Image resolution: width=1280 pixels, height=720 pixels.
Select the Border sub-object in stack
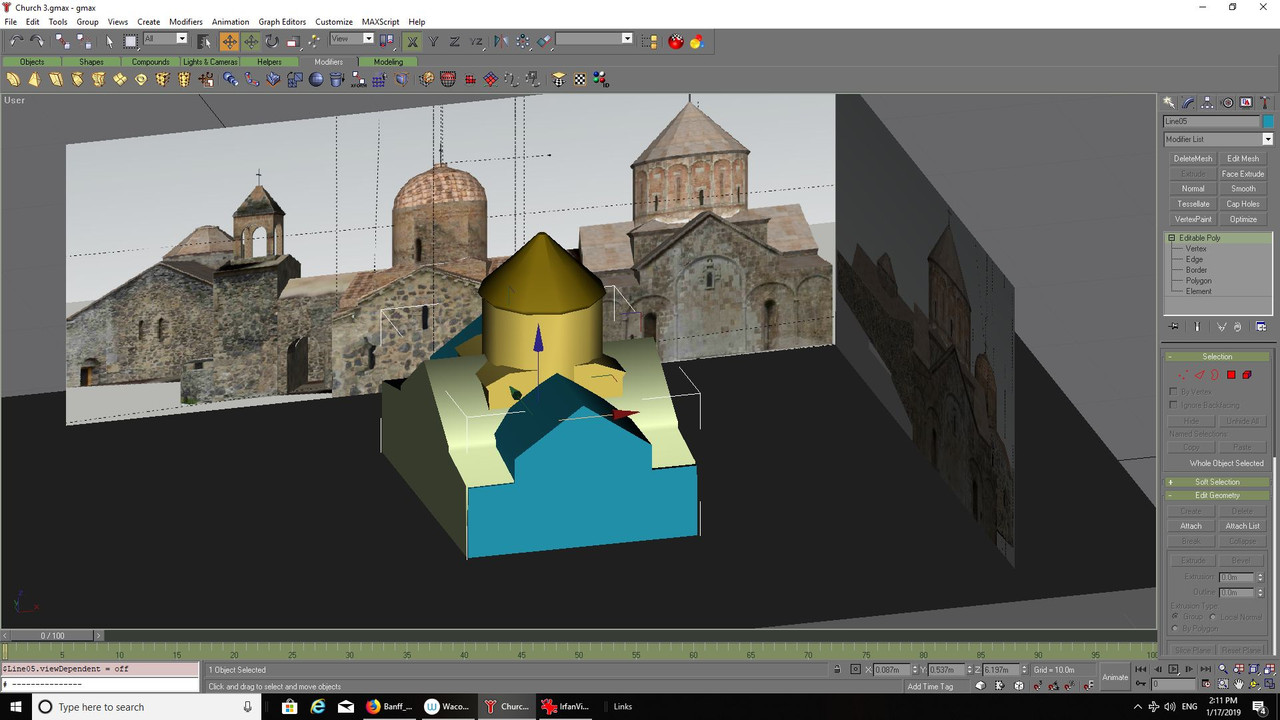1196,270
